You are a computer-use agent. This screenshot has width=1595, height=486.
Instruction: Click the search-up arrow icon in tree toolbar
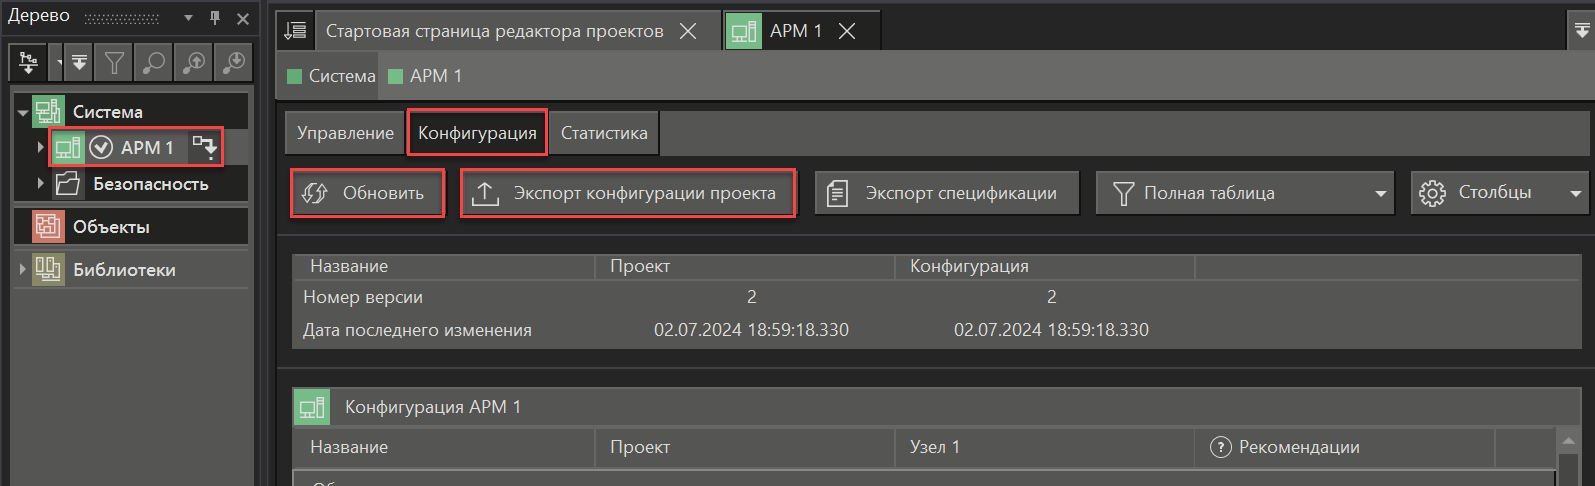pos(194,64)
